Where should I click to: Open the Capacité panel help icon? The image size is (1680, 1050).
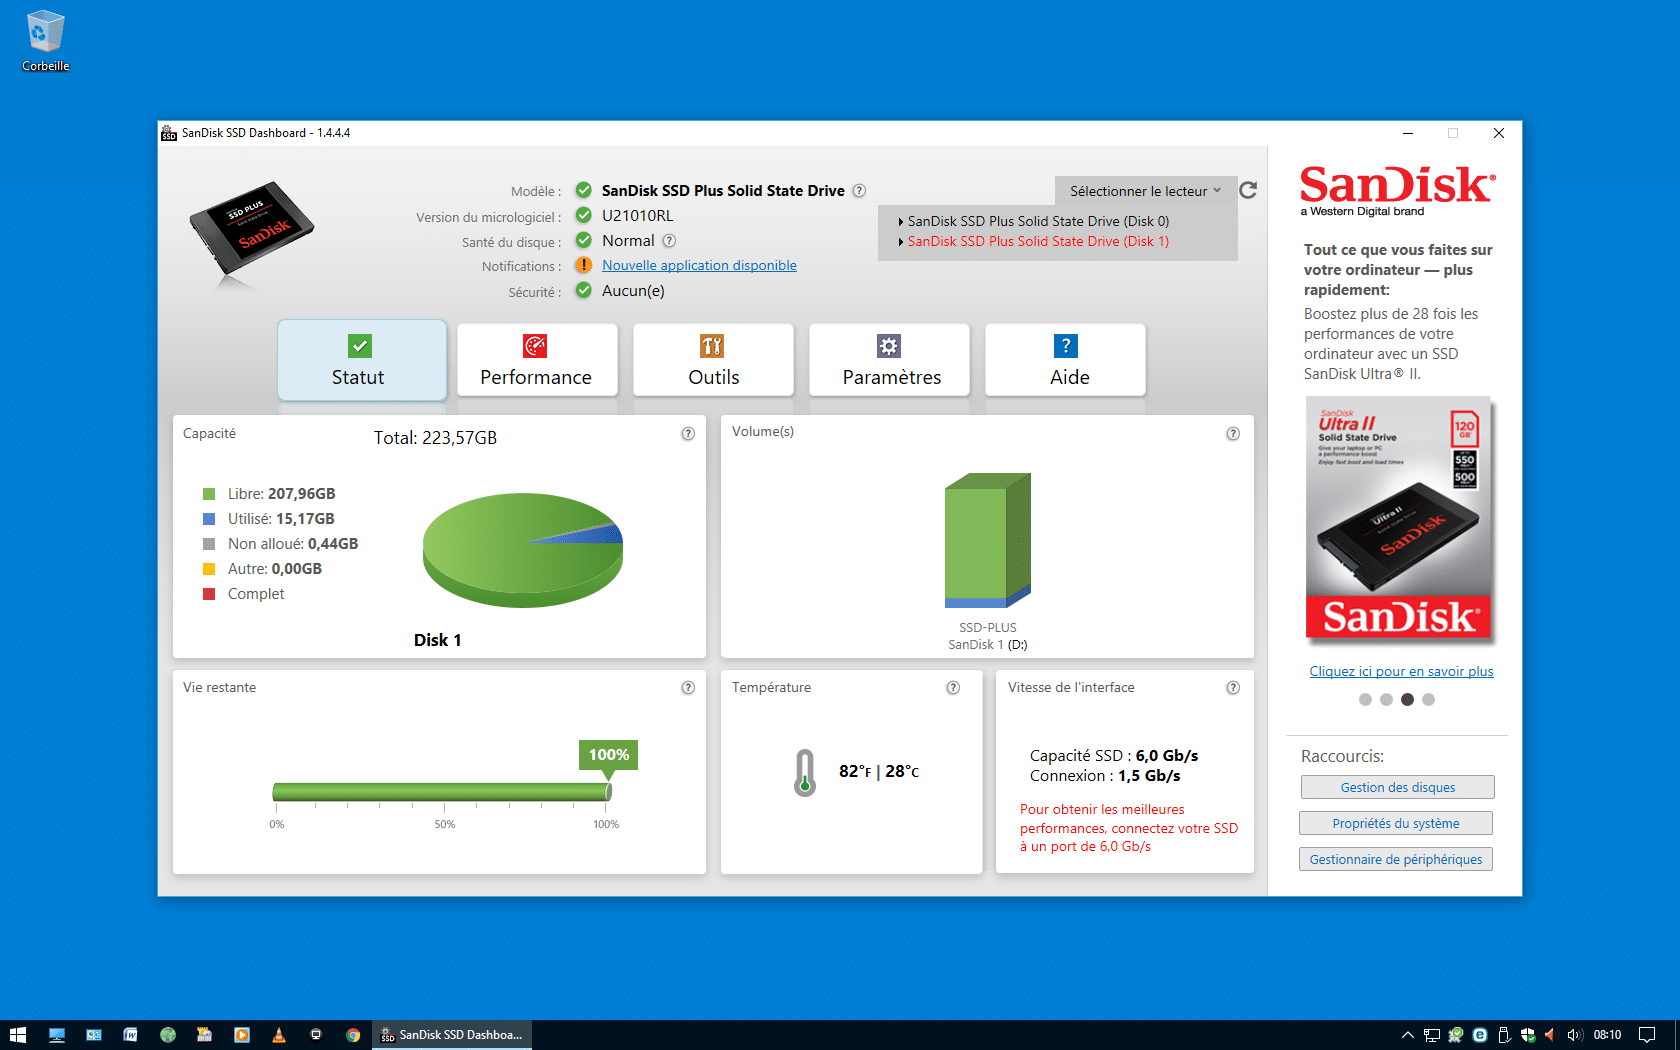(688, 434)
